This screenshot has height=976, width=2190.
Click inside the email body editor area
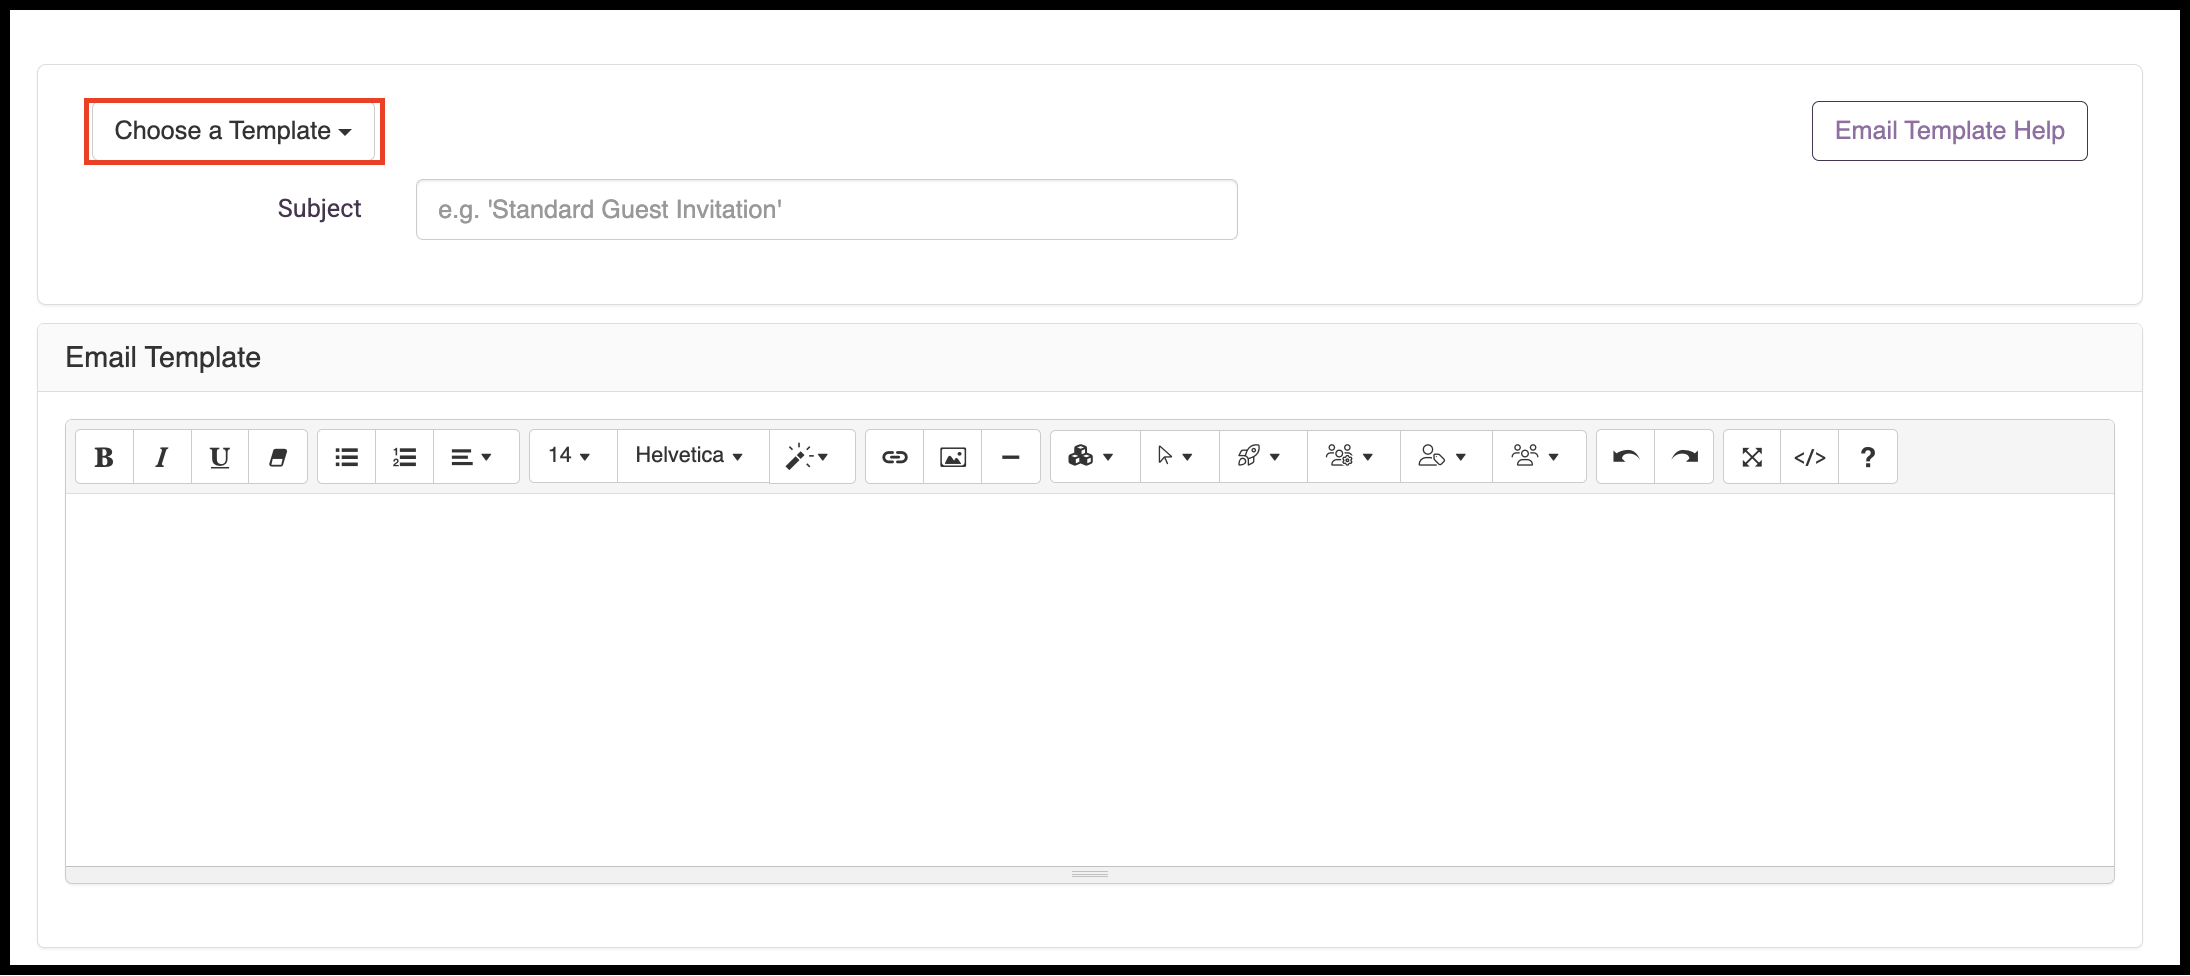tap(1090, 680)
